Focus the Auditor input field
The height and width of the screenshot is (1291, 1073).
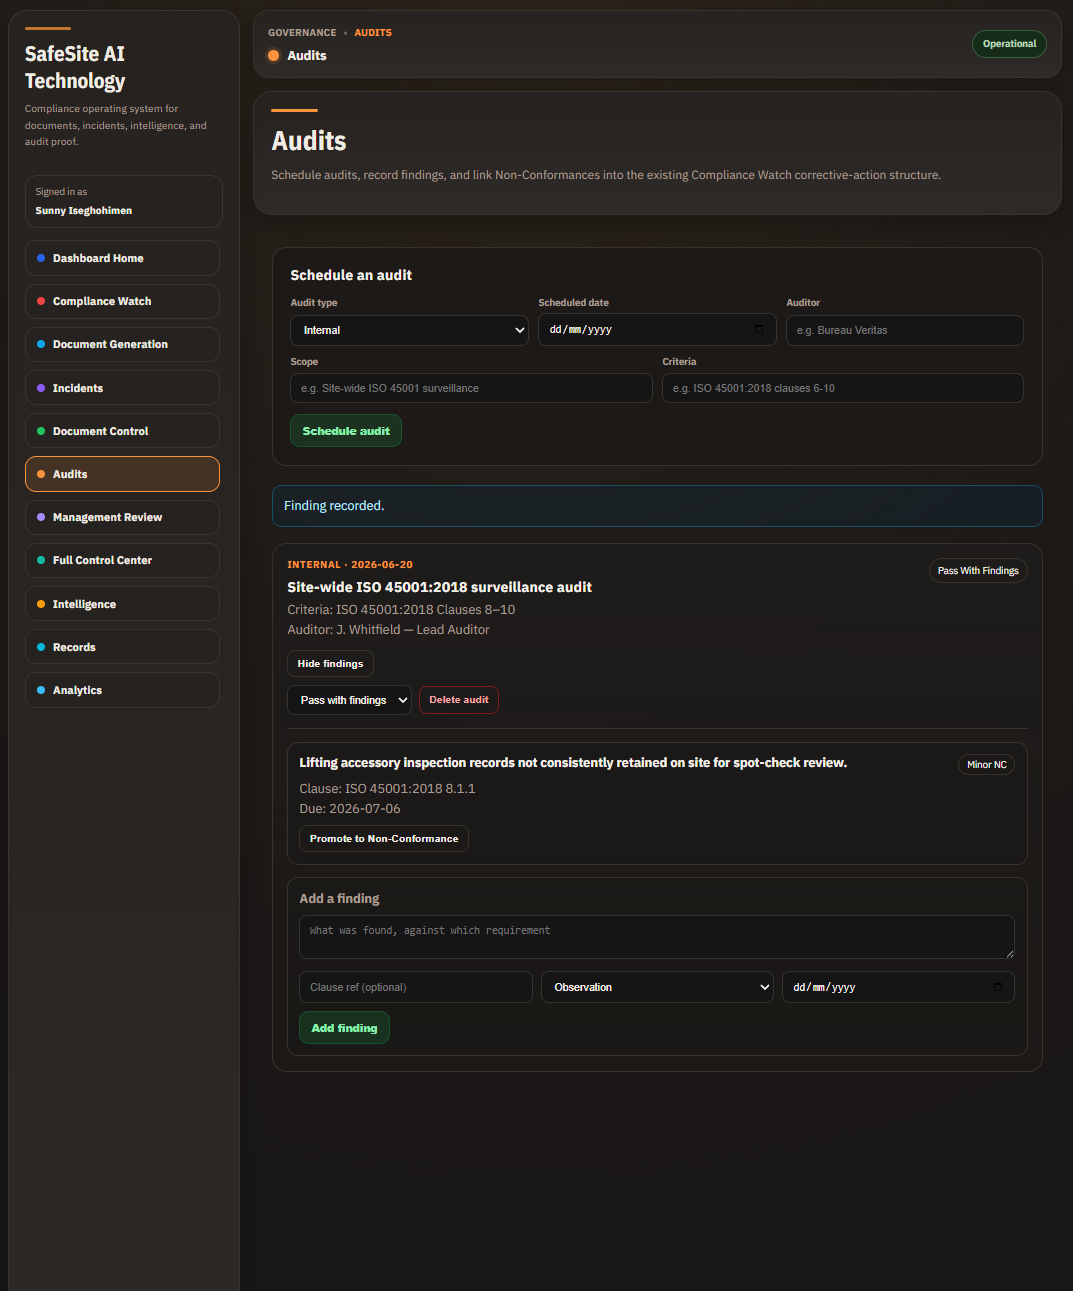click(x=905, y=330)
